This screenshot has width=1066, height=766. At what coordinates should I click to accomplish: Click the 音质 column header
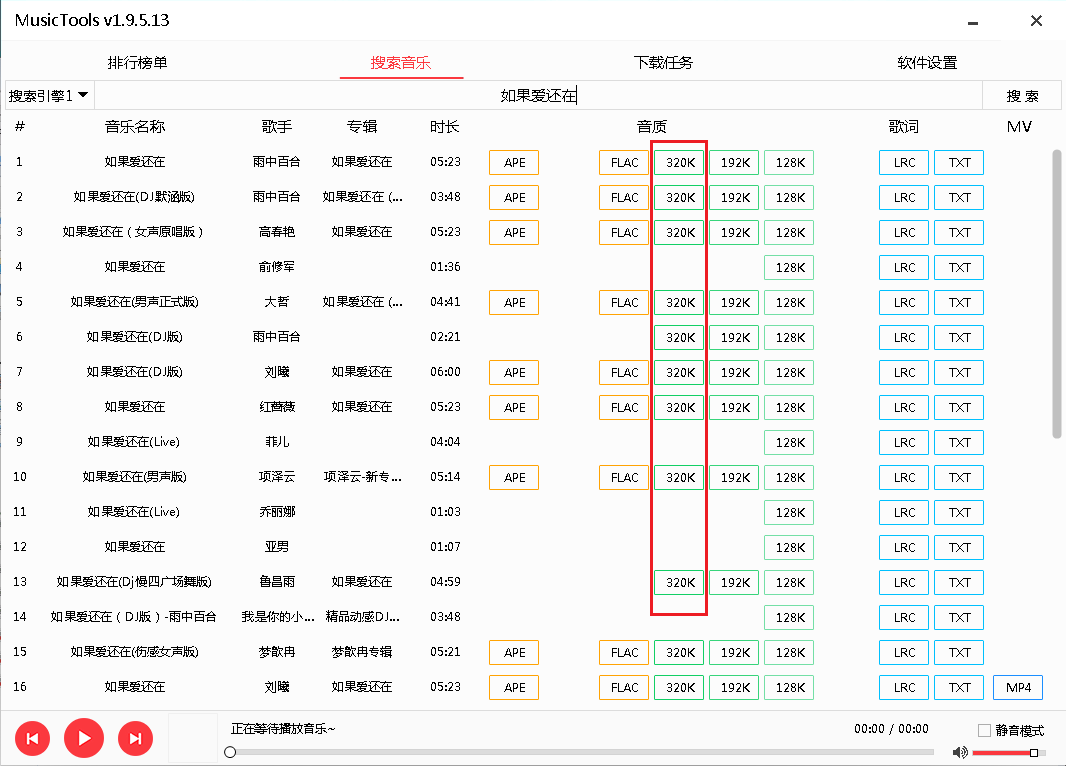651,126
